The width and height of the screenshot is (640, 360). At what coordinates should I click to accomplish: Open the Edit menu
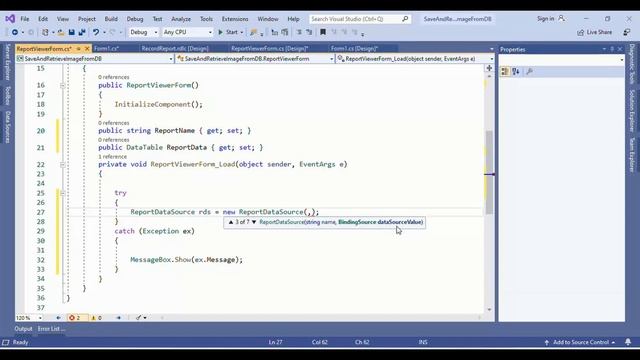tap(43, 19)
